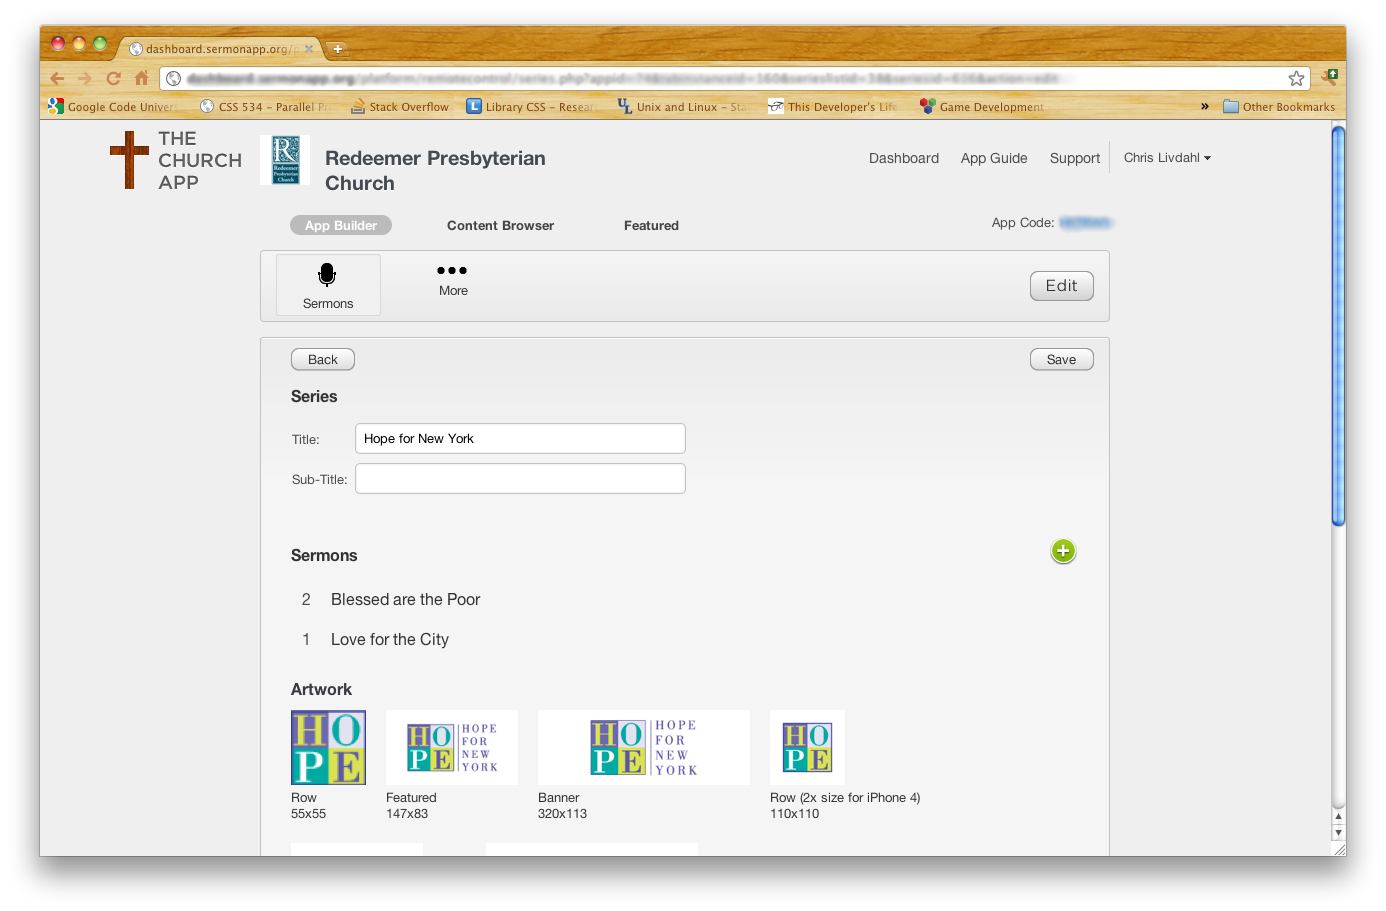Viewport: 1386px width, 911px height.
Task: Open the Other Bookmarks folder
Action: (x=1279, y=107)
